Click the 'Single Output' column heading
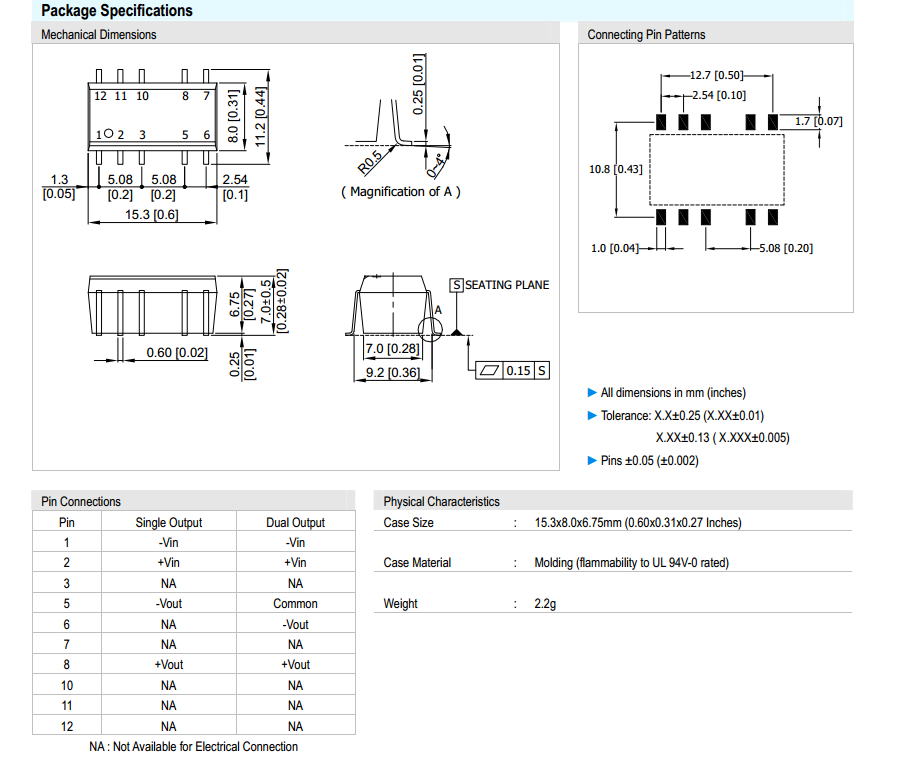 (168, 522)
